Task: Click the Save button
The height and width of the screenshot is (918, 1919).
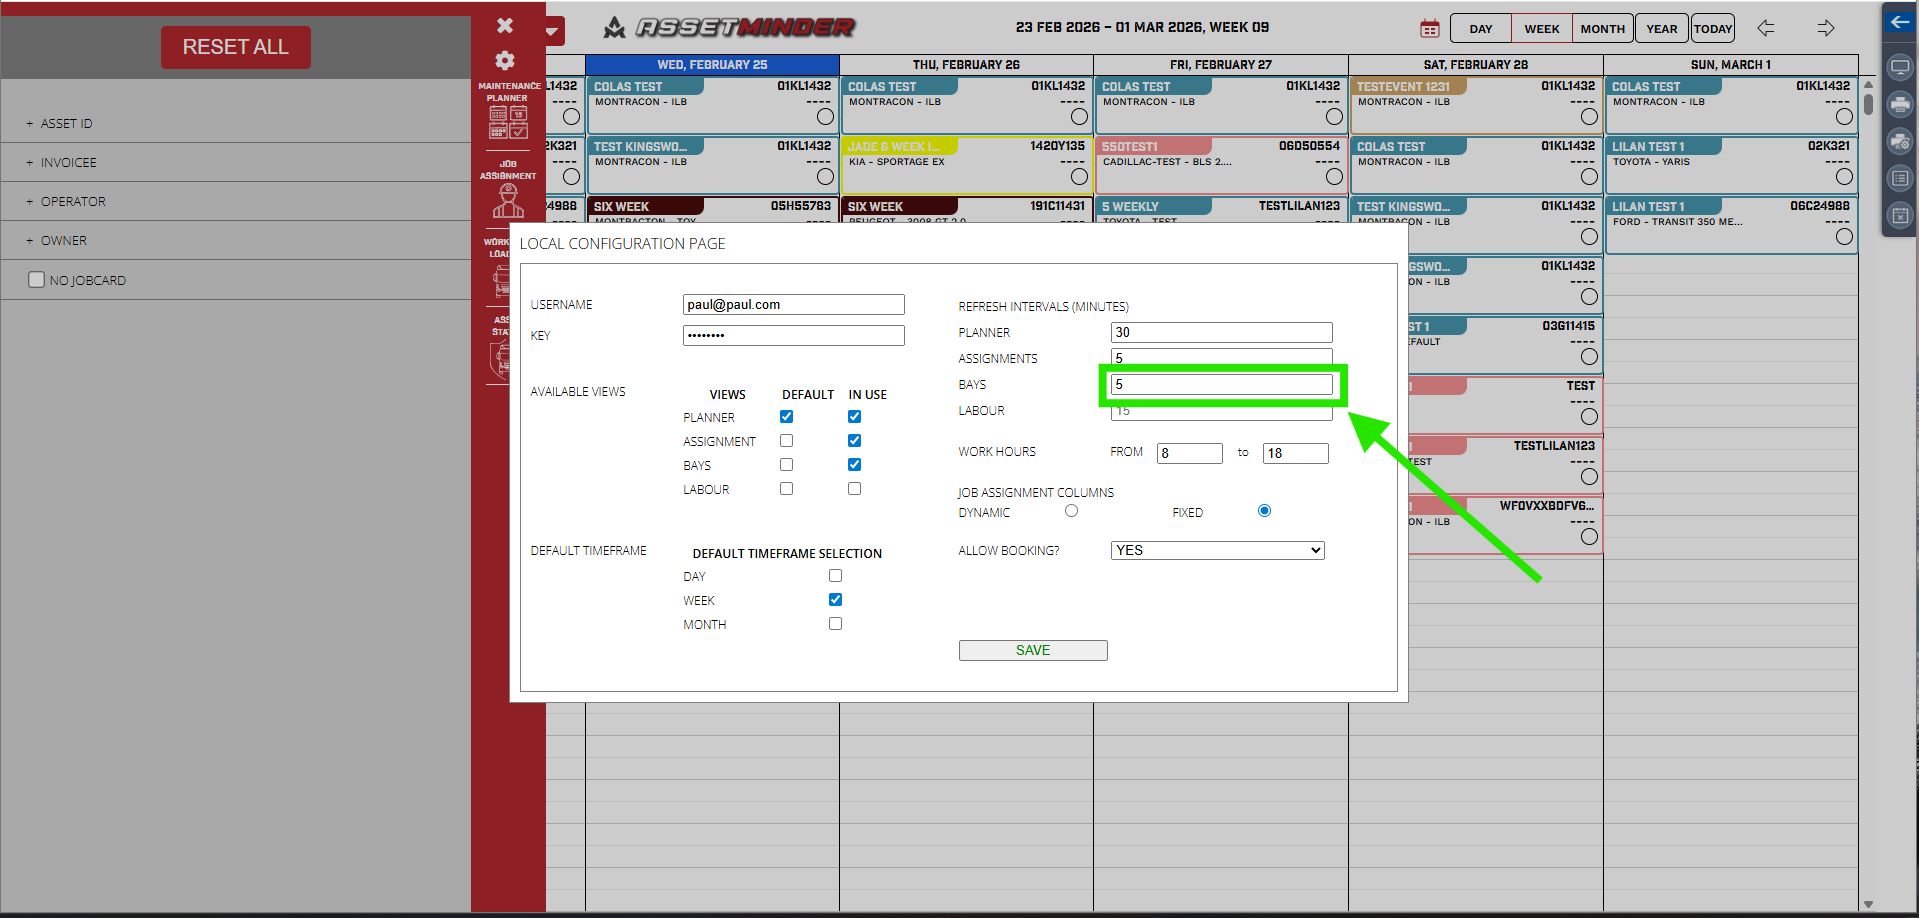Action: coord(1032,651)
